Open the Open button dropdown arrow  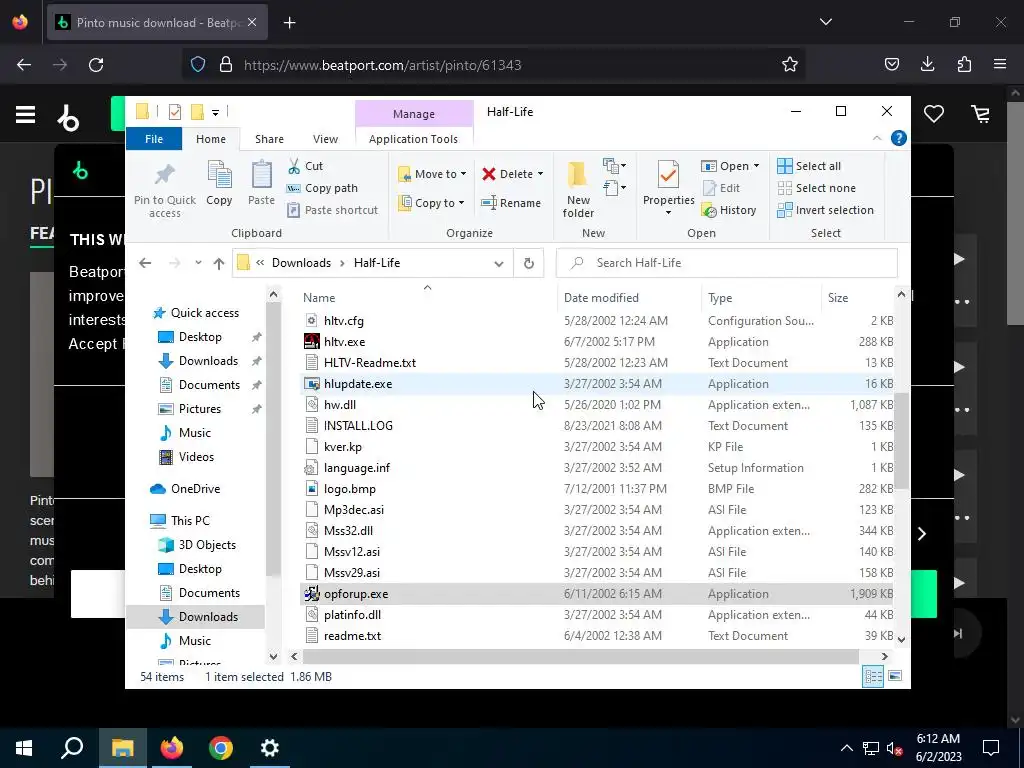(756, 166)
